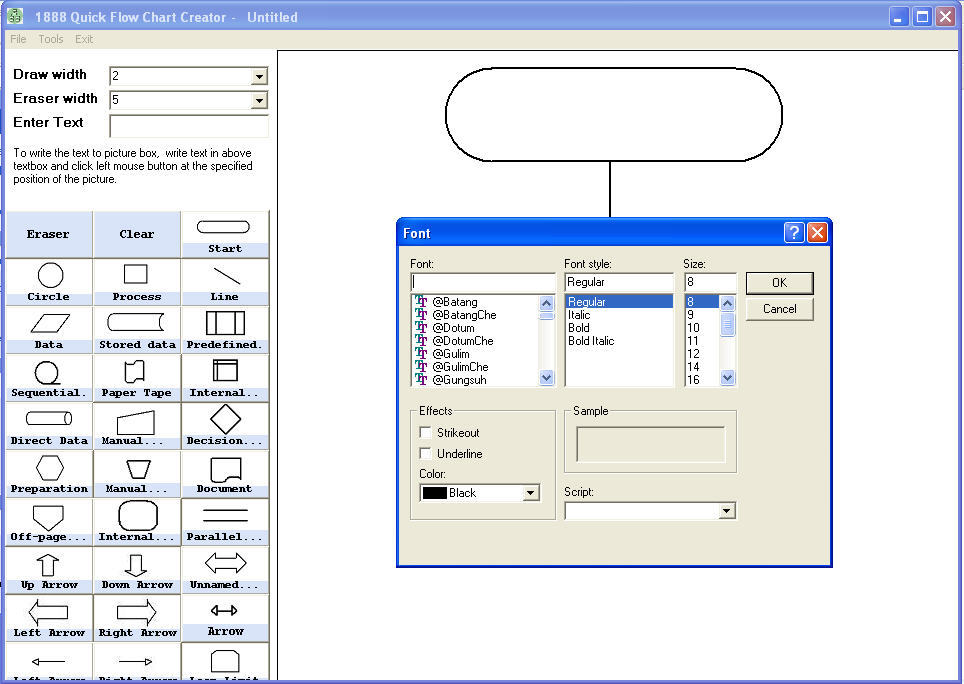Open the File menu

18,39
